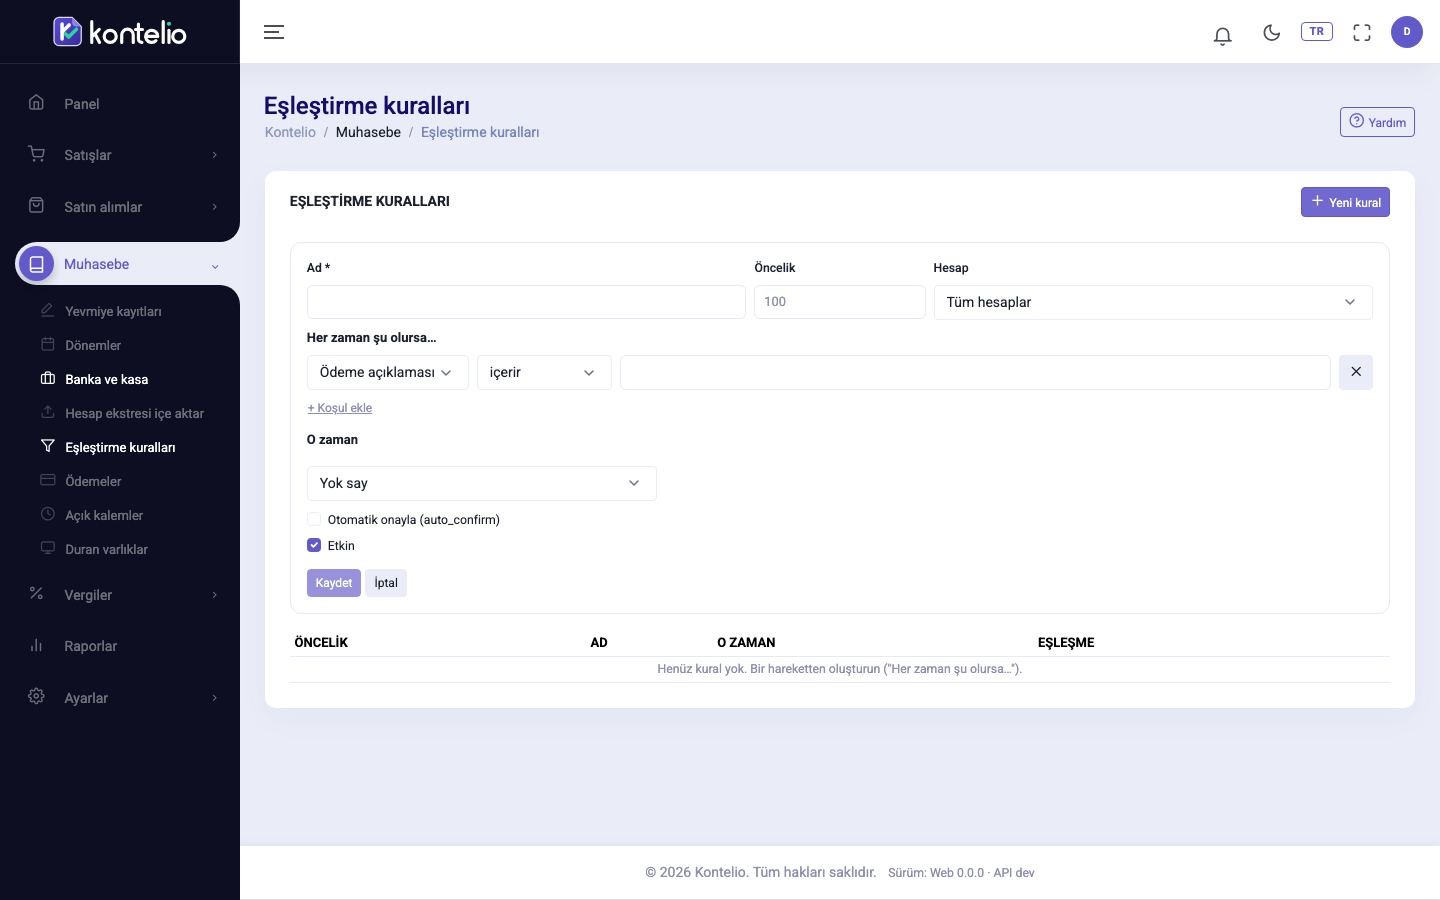Image resolution: width=1440 pixels, height=900 pixels.
Task: Click the Vergiler percent icon
Action: point(37,593)
